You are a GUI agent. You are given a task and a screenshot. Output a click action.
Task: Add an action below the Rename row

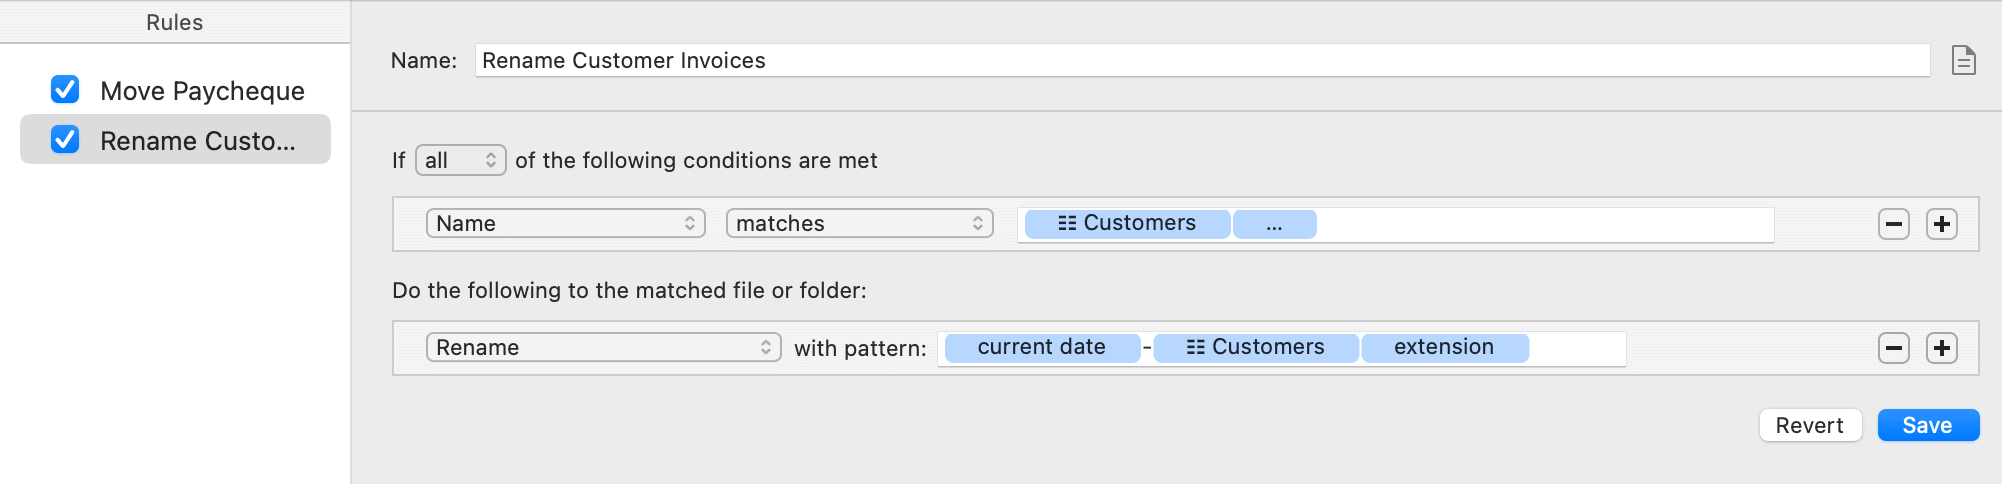1941,348
